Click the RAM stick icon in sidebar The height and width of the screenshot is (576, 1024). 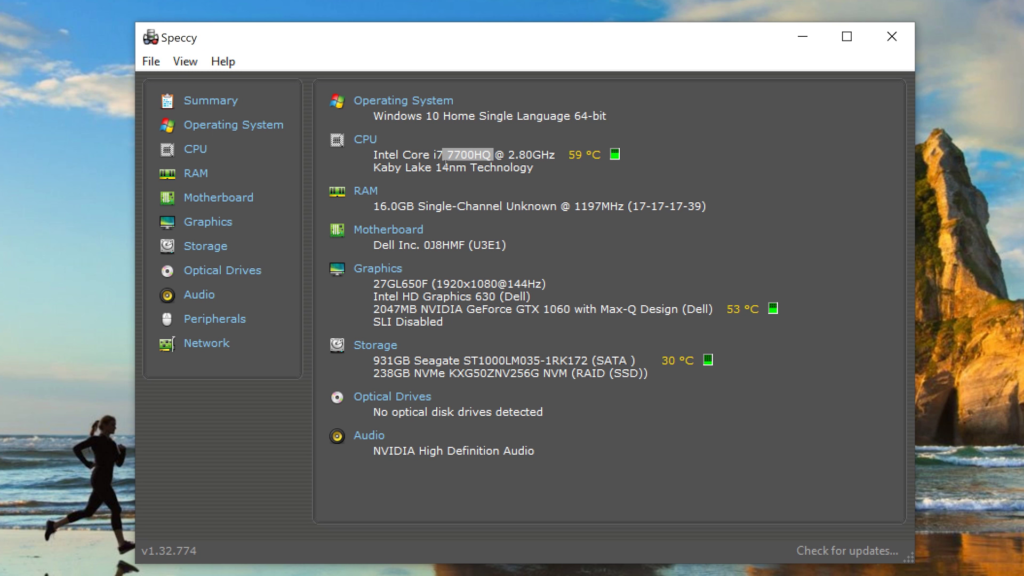click(167, 174)
